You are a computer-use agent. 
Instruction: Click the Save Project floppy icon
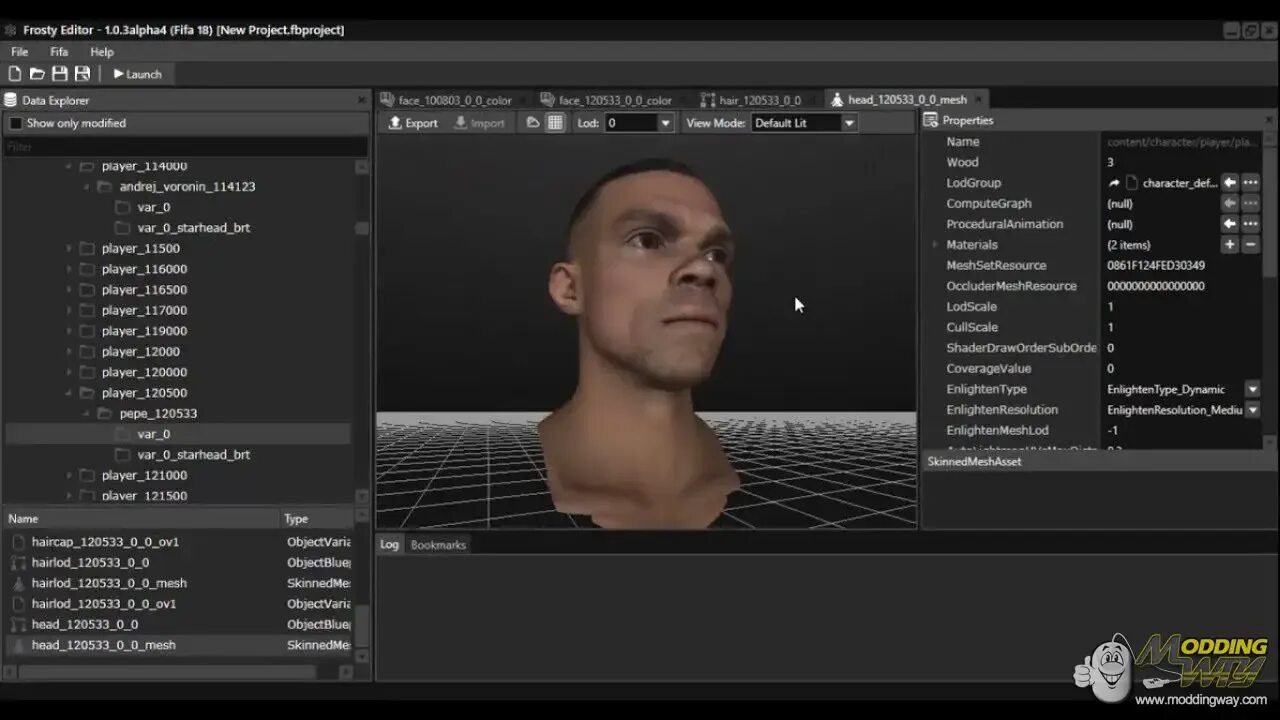point(60,74)
